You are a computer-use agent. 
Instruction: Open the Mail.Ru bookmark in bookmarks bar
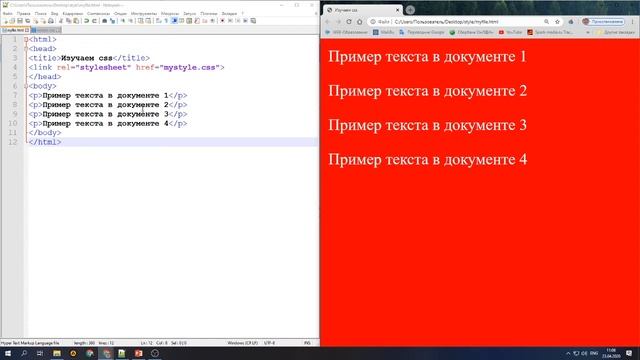pyautogui.click(x=383, y=32)
